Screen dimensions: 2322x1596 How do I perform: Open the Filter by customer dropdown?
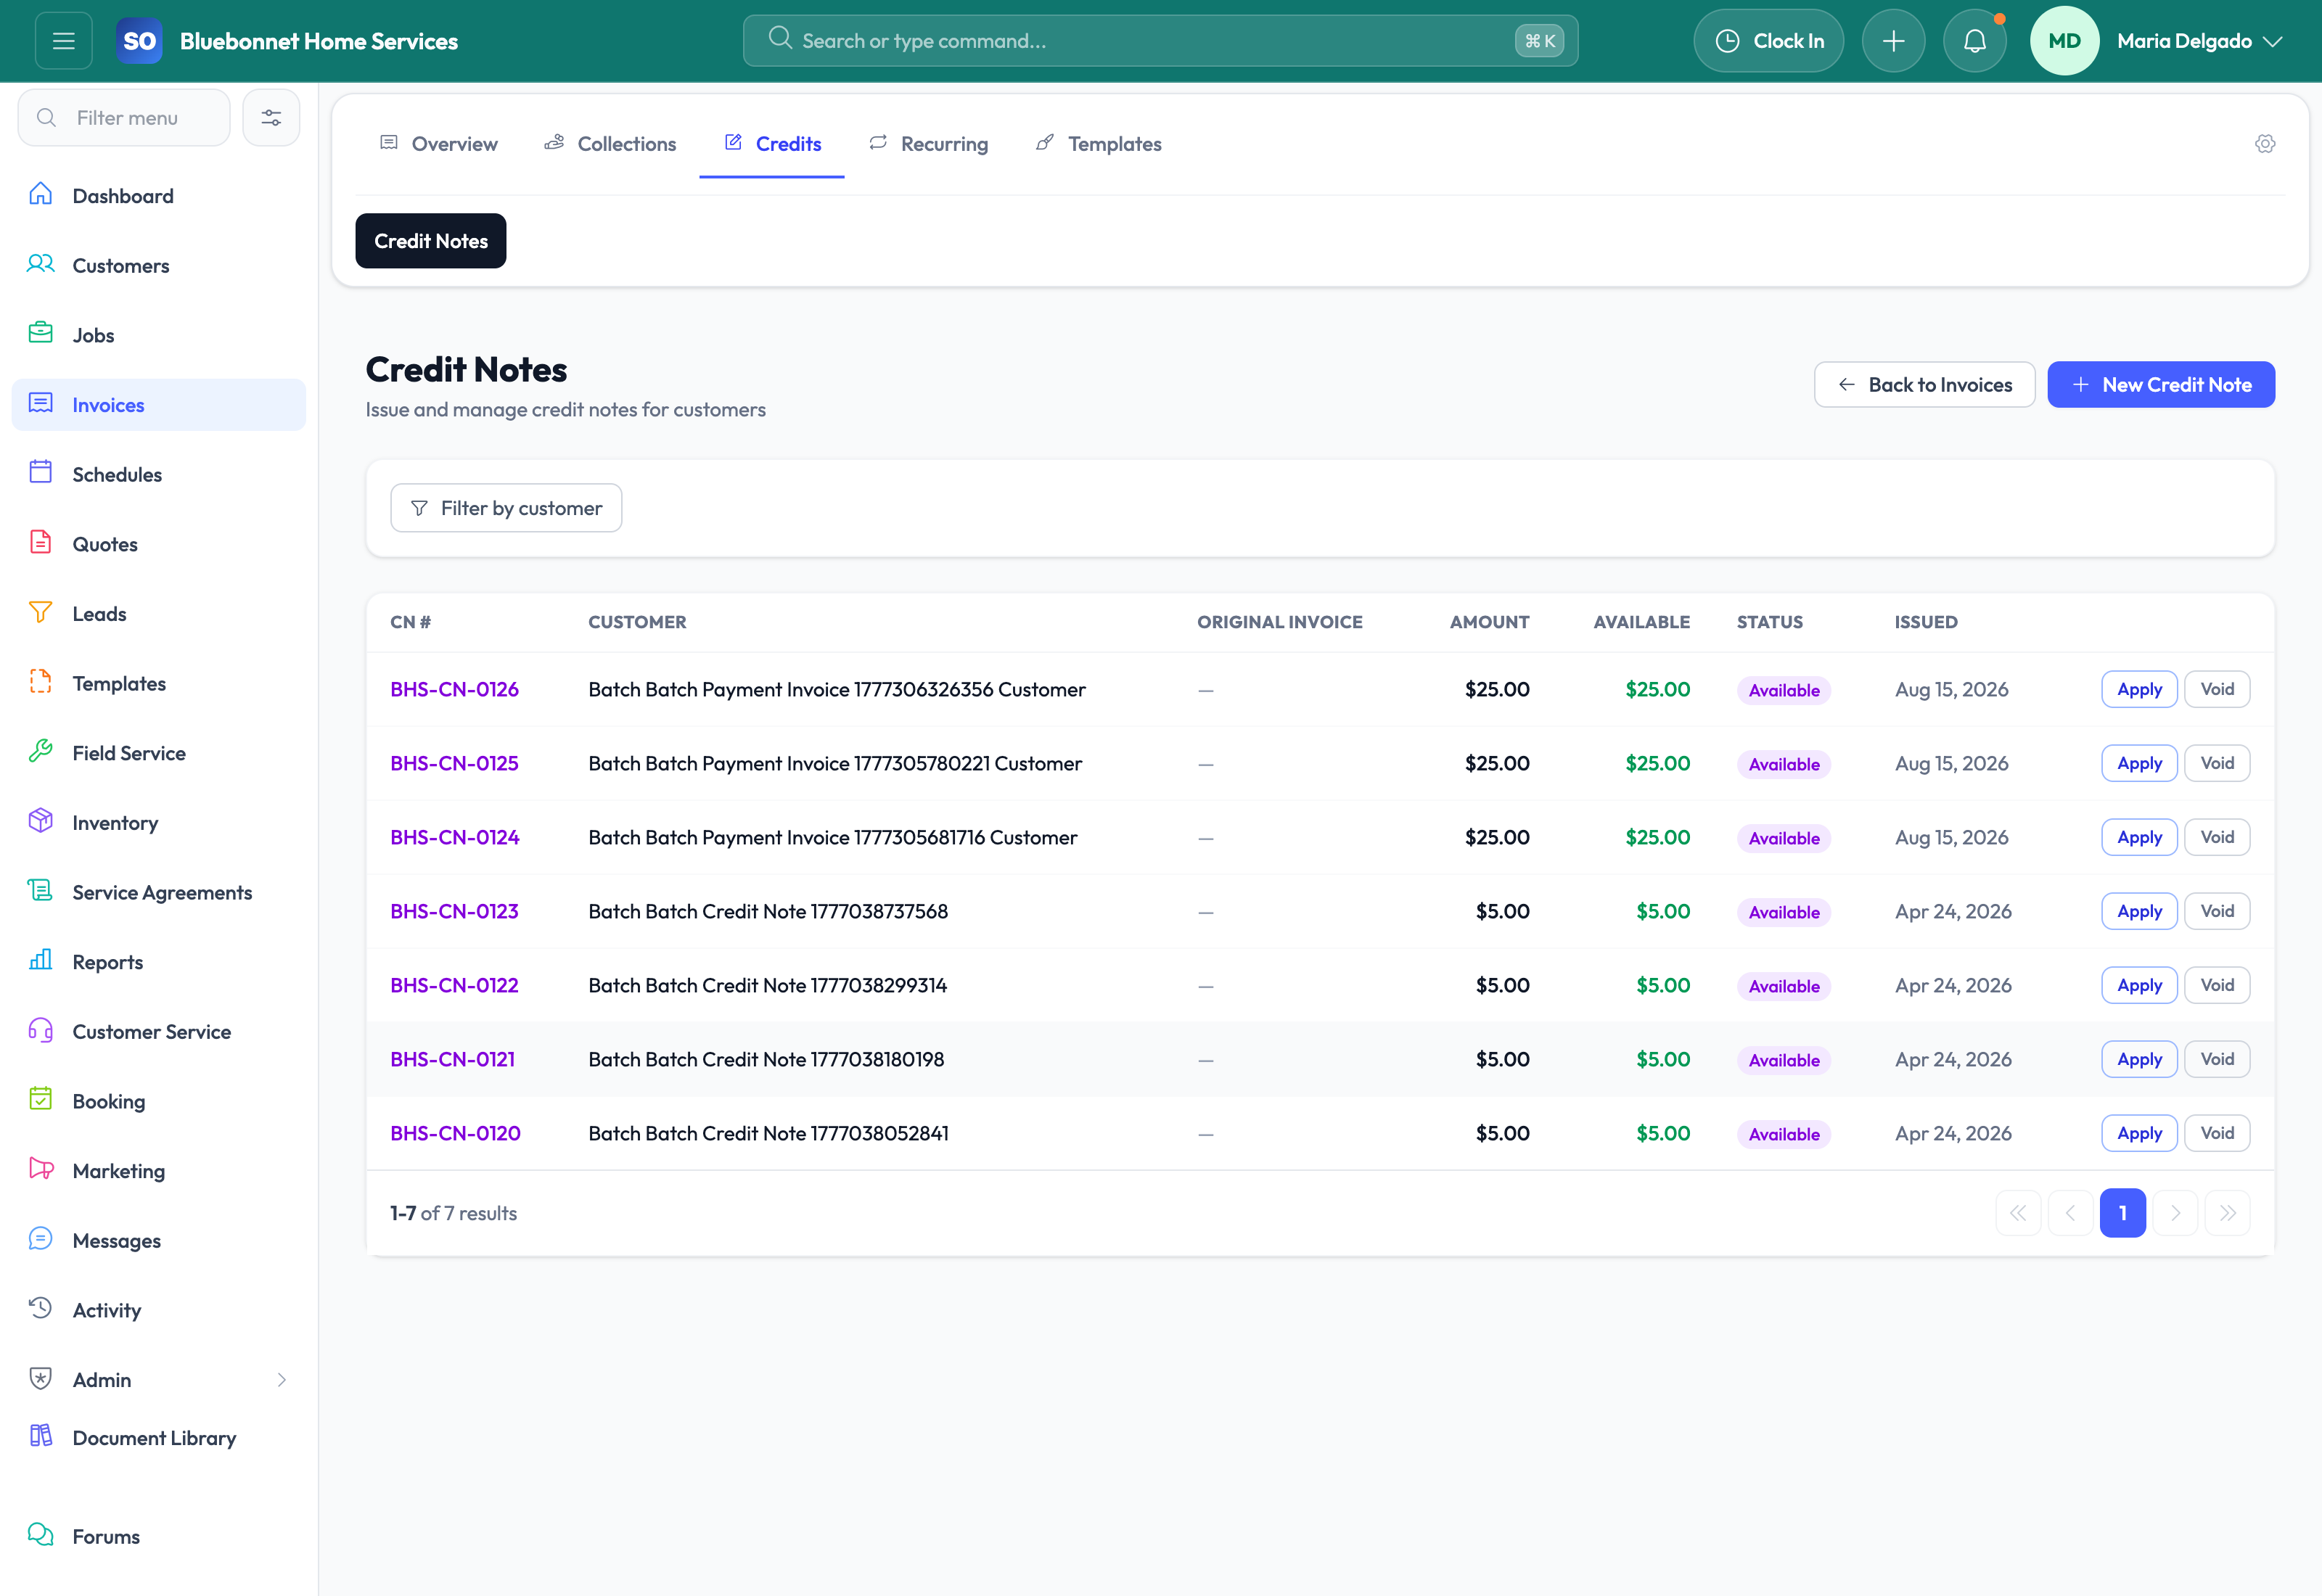click(x=506, y=508)
